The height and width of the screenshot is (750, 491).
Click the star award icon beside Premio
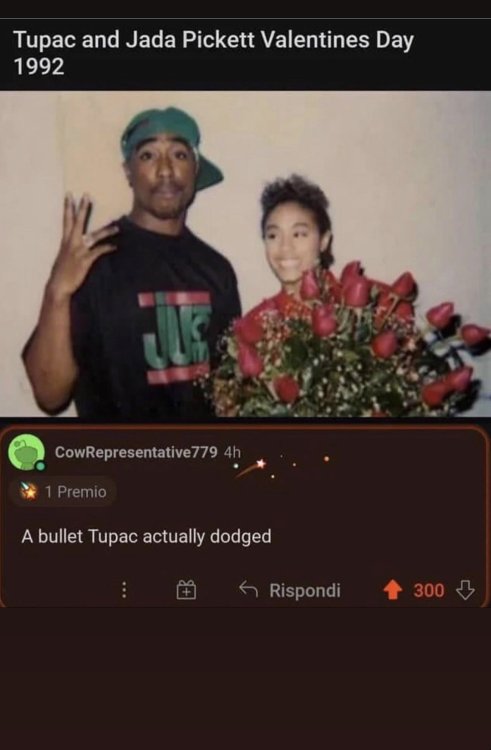[29, 491]
